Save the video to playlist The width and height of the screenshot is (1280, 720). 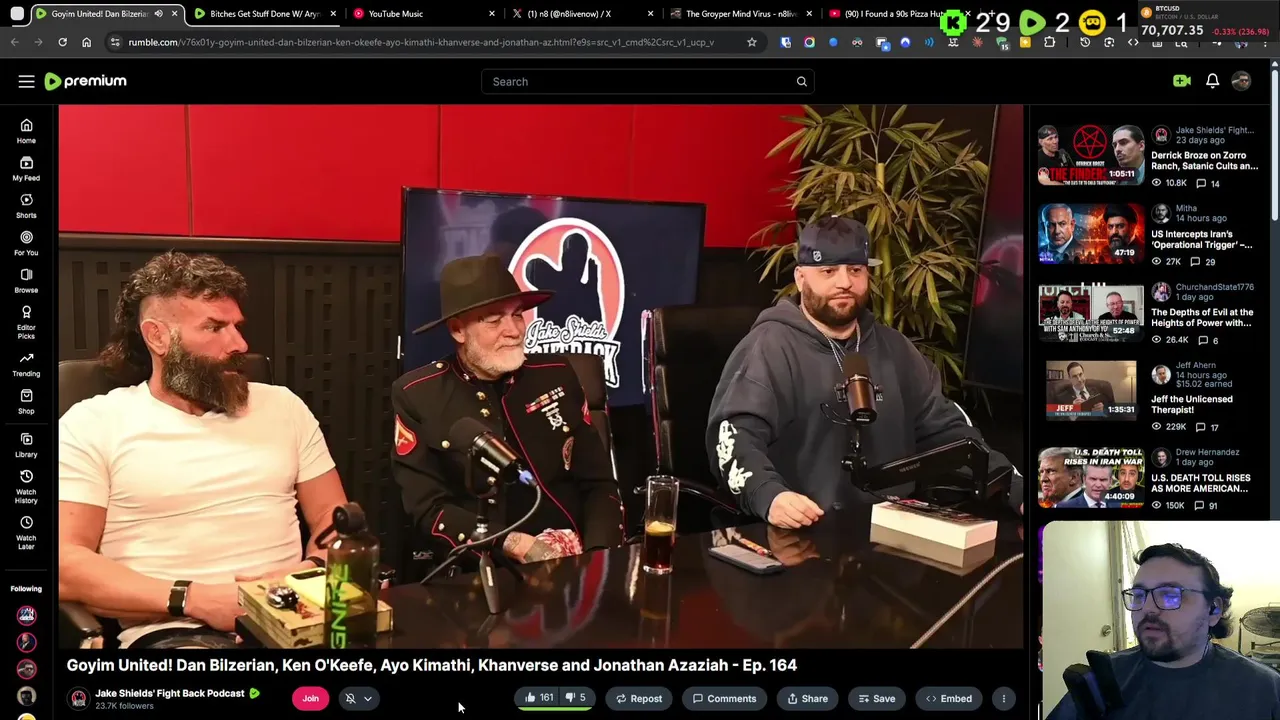click(x=876, y=699)
